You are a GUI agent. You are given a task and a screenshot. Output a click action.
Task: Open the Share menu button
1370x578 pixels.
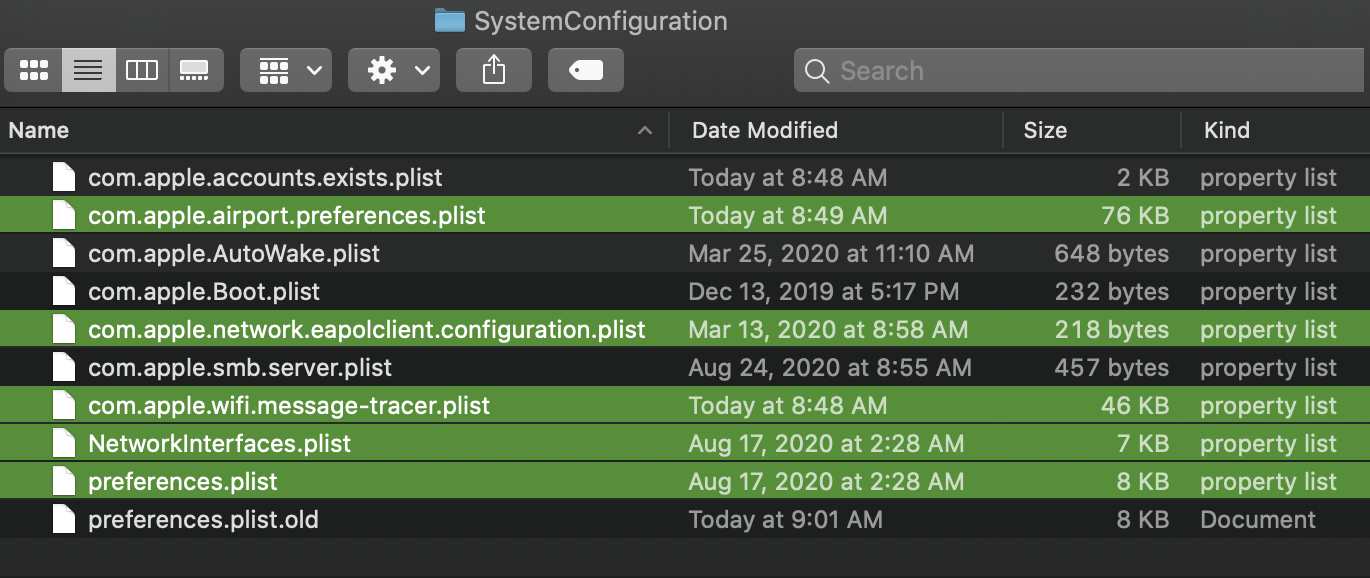click(494, 71)
